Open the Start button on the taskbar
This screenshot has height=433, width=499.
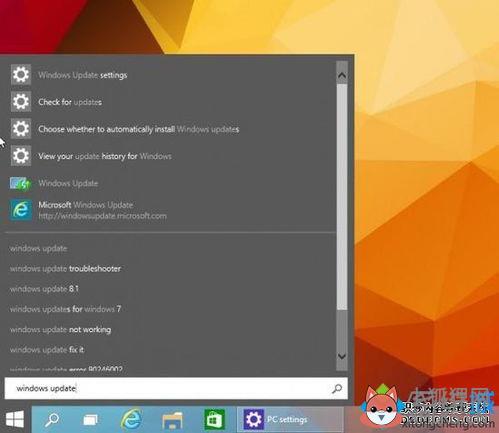15,419
